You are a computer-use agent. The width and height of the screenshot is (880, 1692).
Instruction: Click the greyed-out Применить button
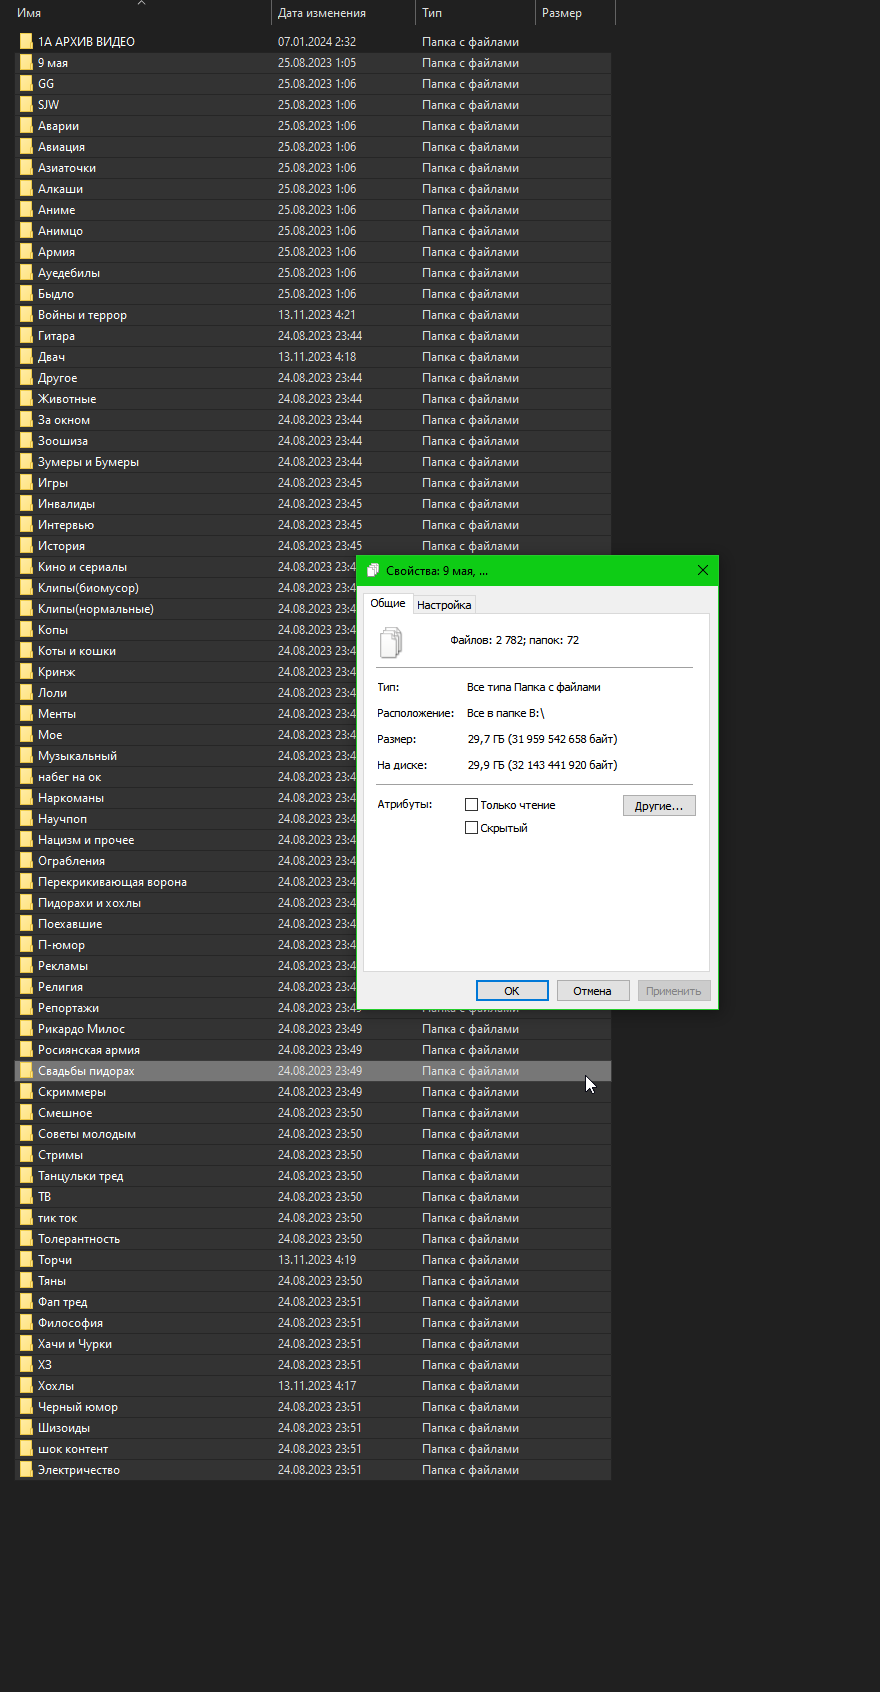click(x=673, y=991)
